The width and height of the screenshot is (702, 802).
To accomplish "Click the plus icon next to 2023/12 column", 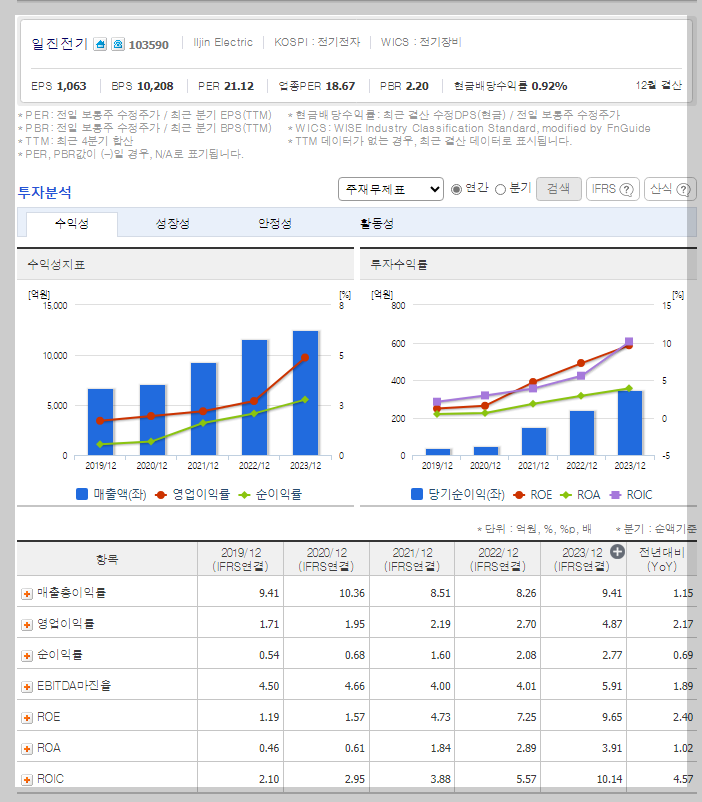I will 618,552.
